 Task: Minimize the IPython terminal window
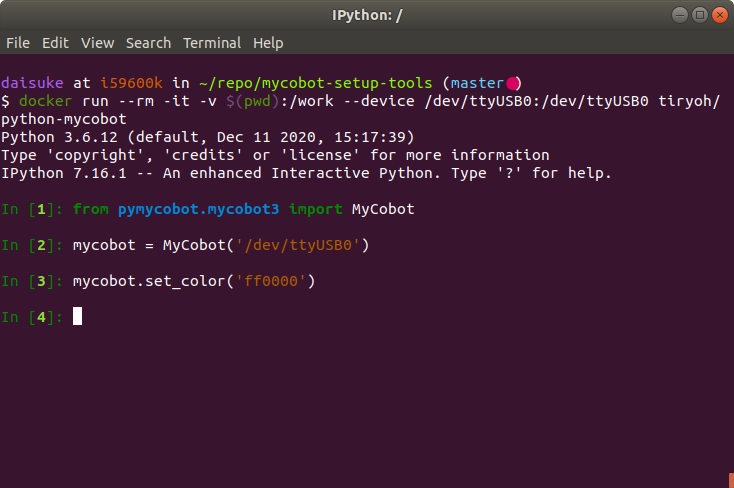680,15
